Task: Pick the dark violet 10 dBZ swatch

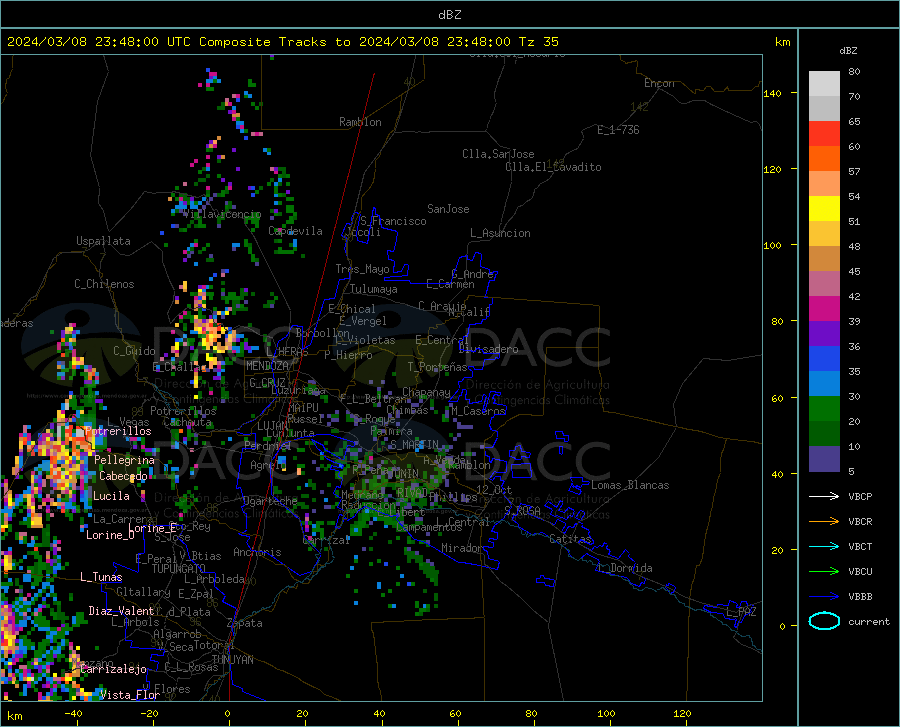Action: 824,458
